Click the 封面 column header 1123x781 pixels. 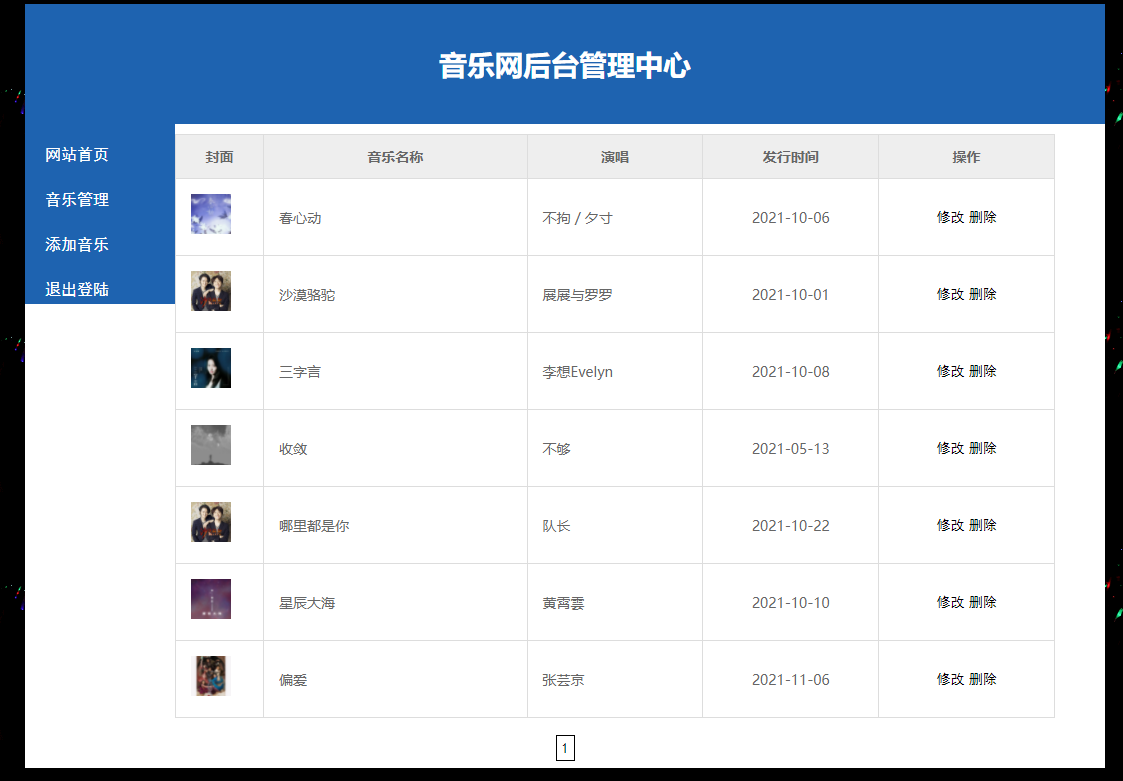(x=219, y=157)
